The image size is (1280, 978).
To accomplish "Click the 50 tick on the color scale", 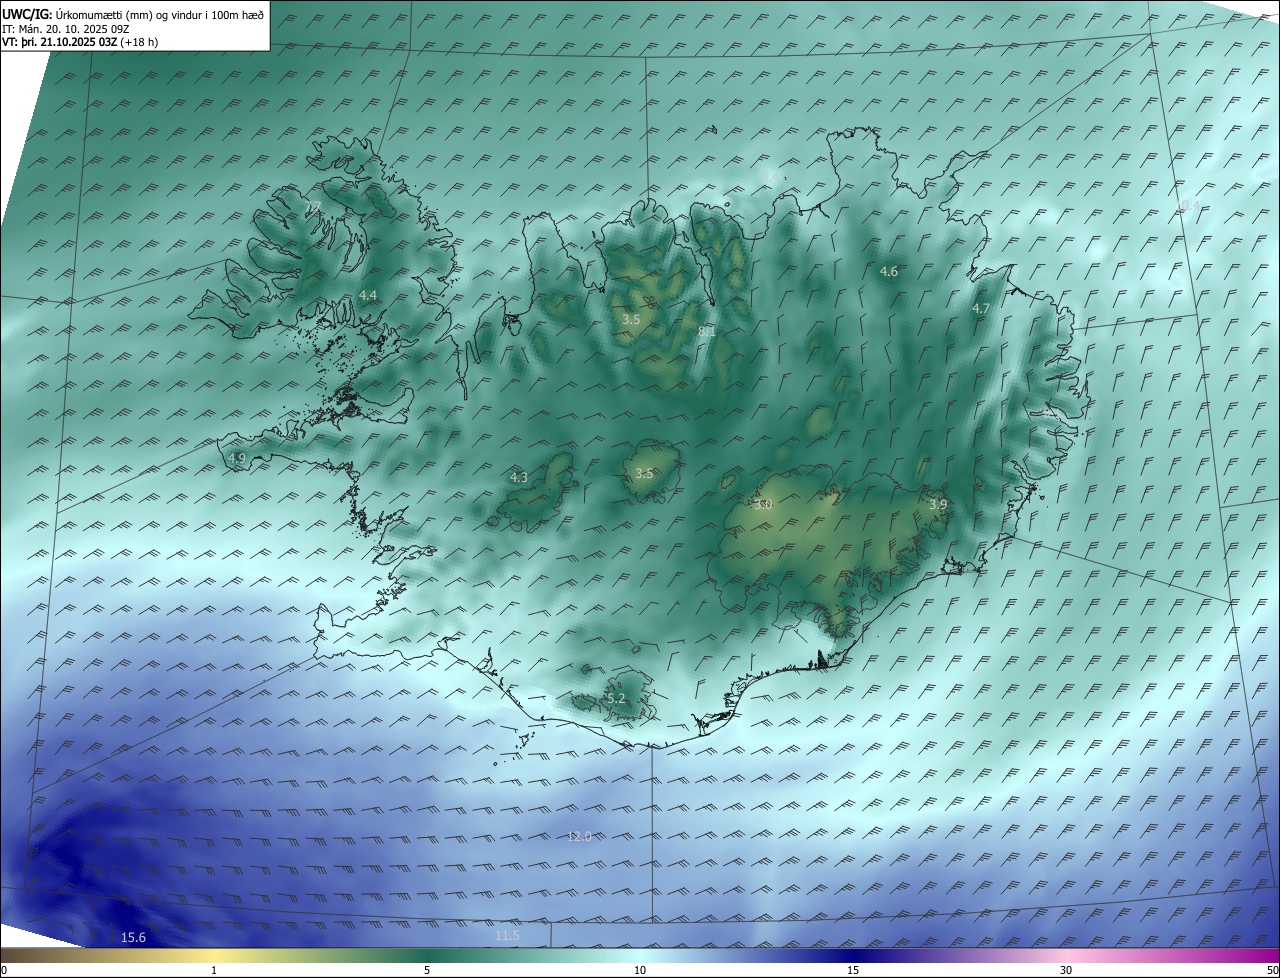I will (1272, 970).
